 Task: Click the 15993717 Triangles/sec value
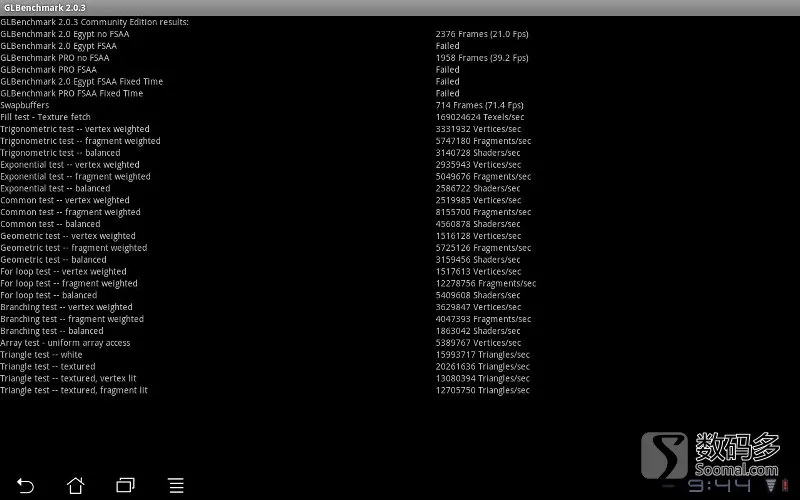(x=483, y=355)
